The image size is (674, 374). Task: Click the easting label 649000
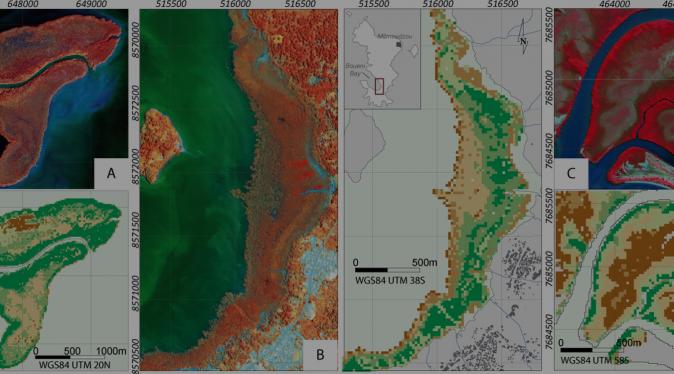coord(91,4)
